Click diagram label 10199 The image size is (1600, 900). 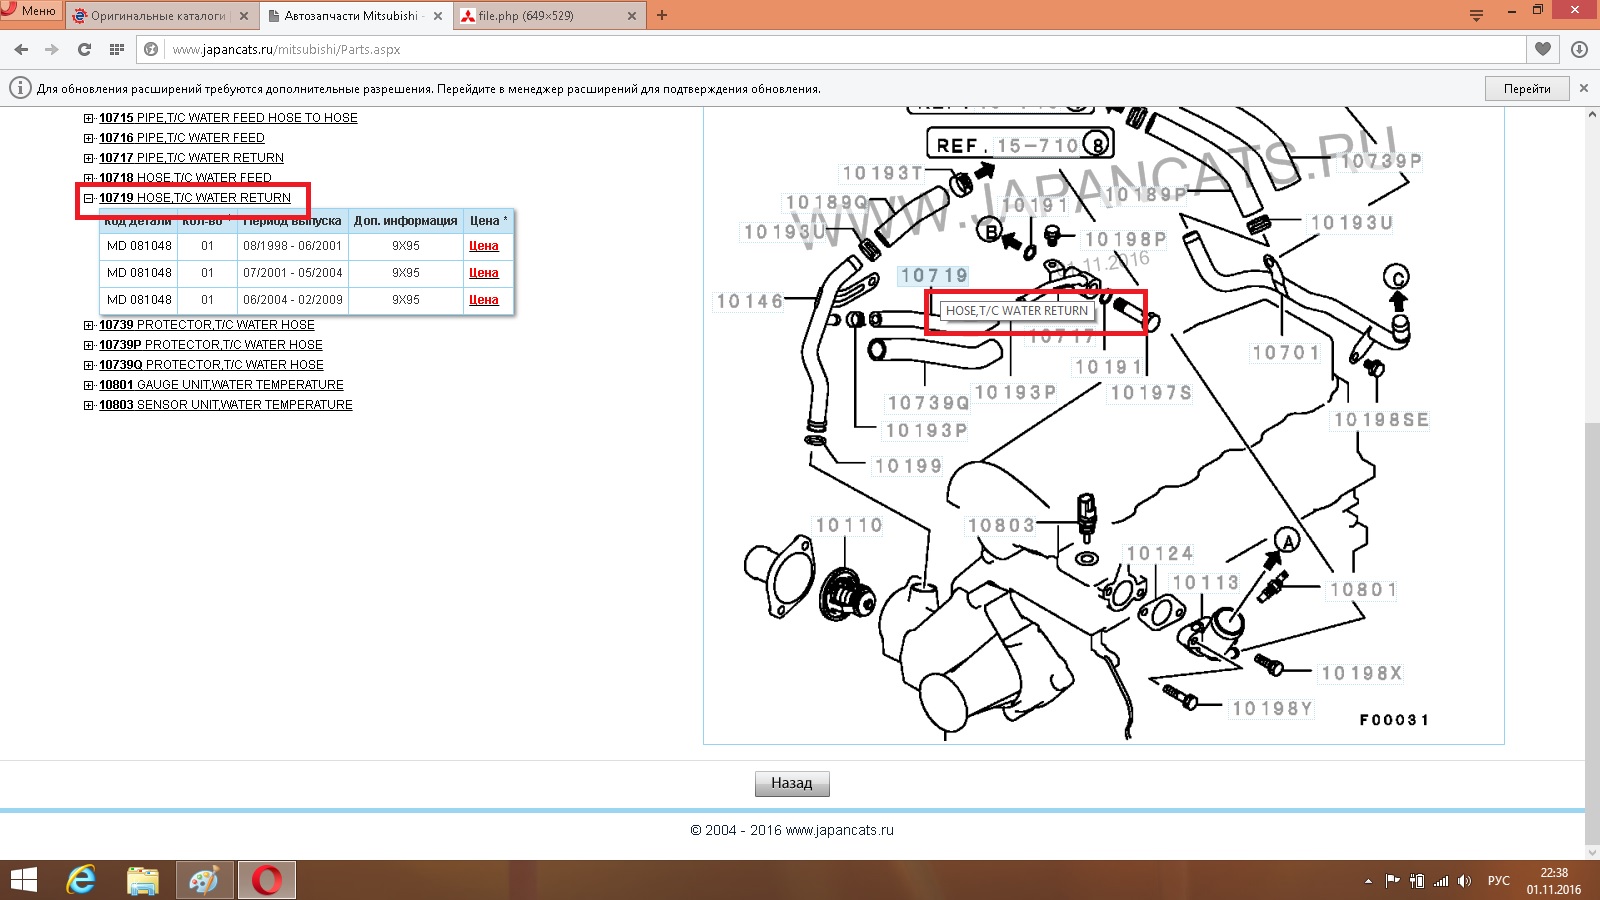pyautogui.click(x=908, y=466)
